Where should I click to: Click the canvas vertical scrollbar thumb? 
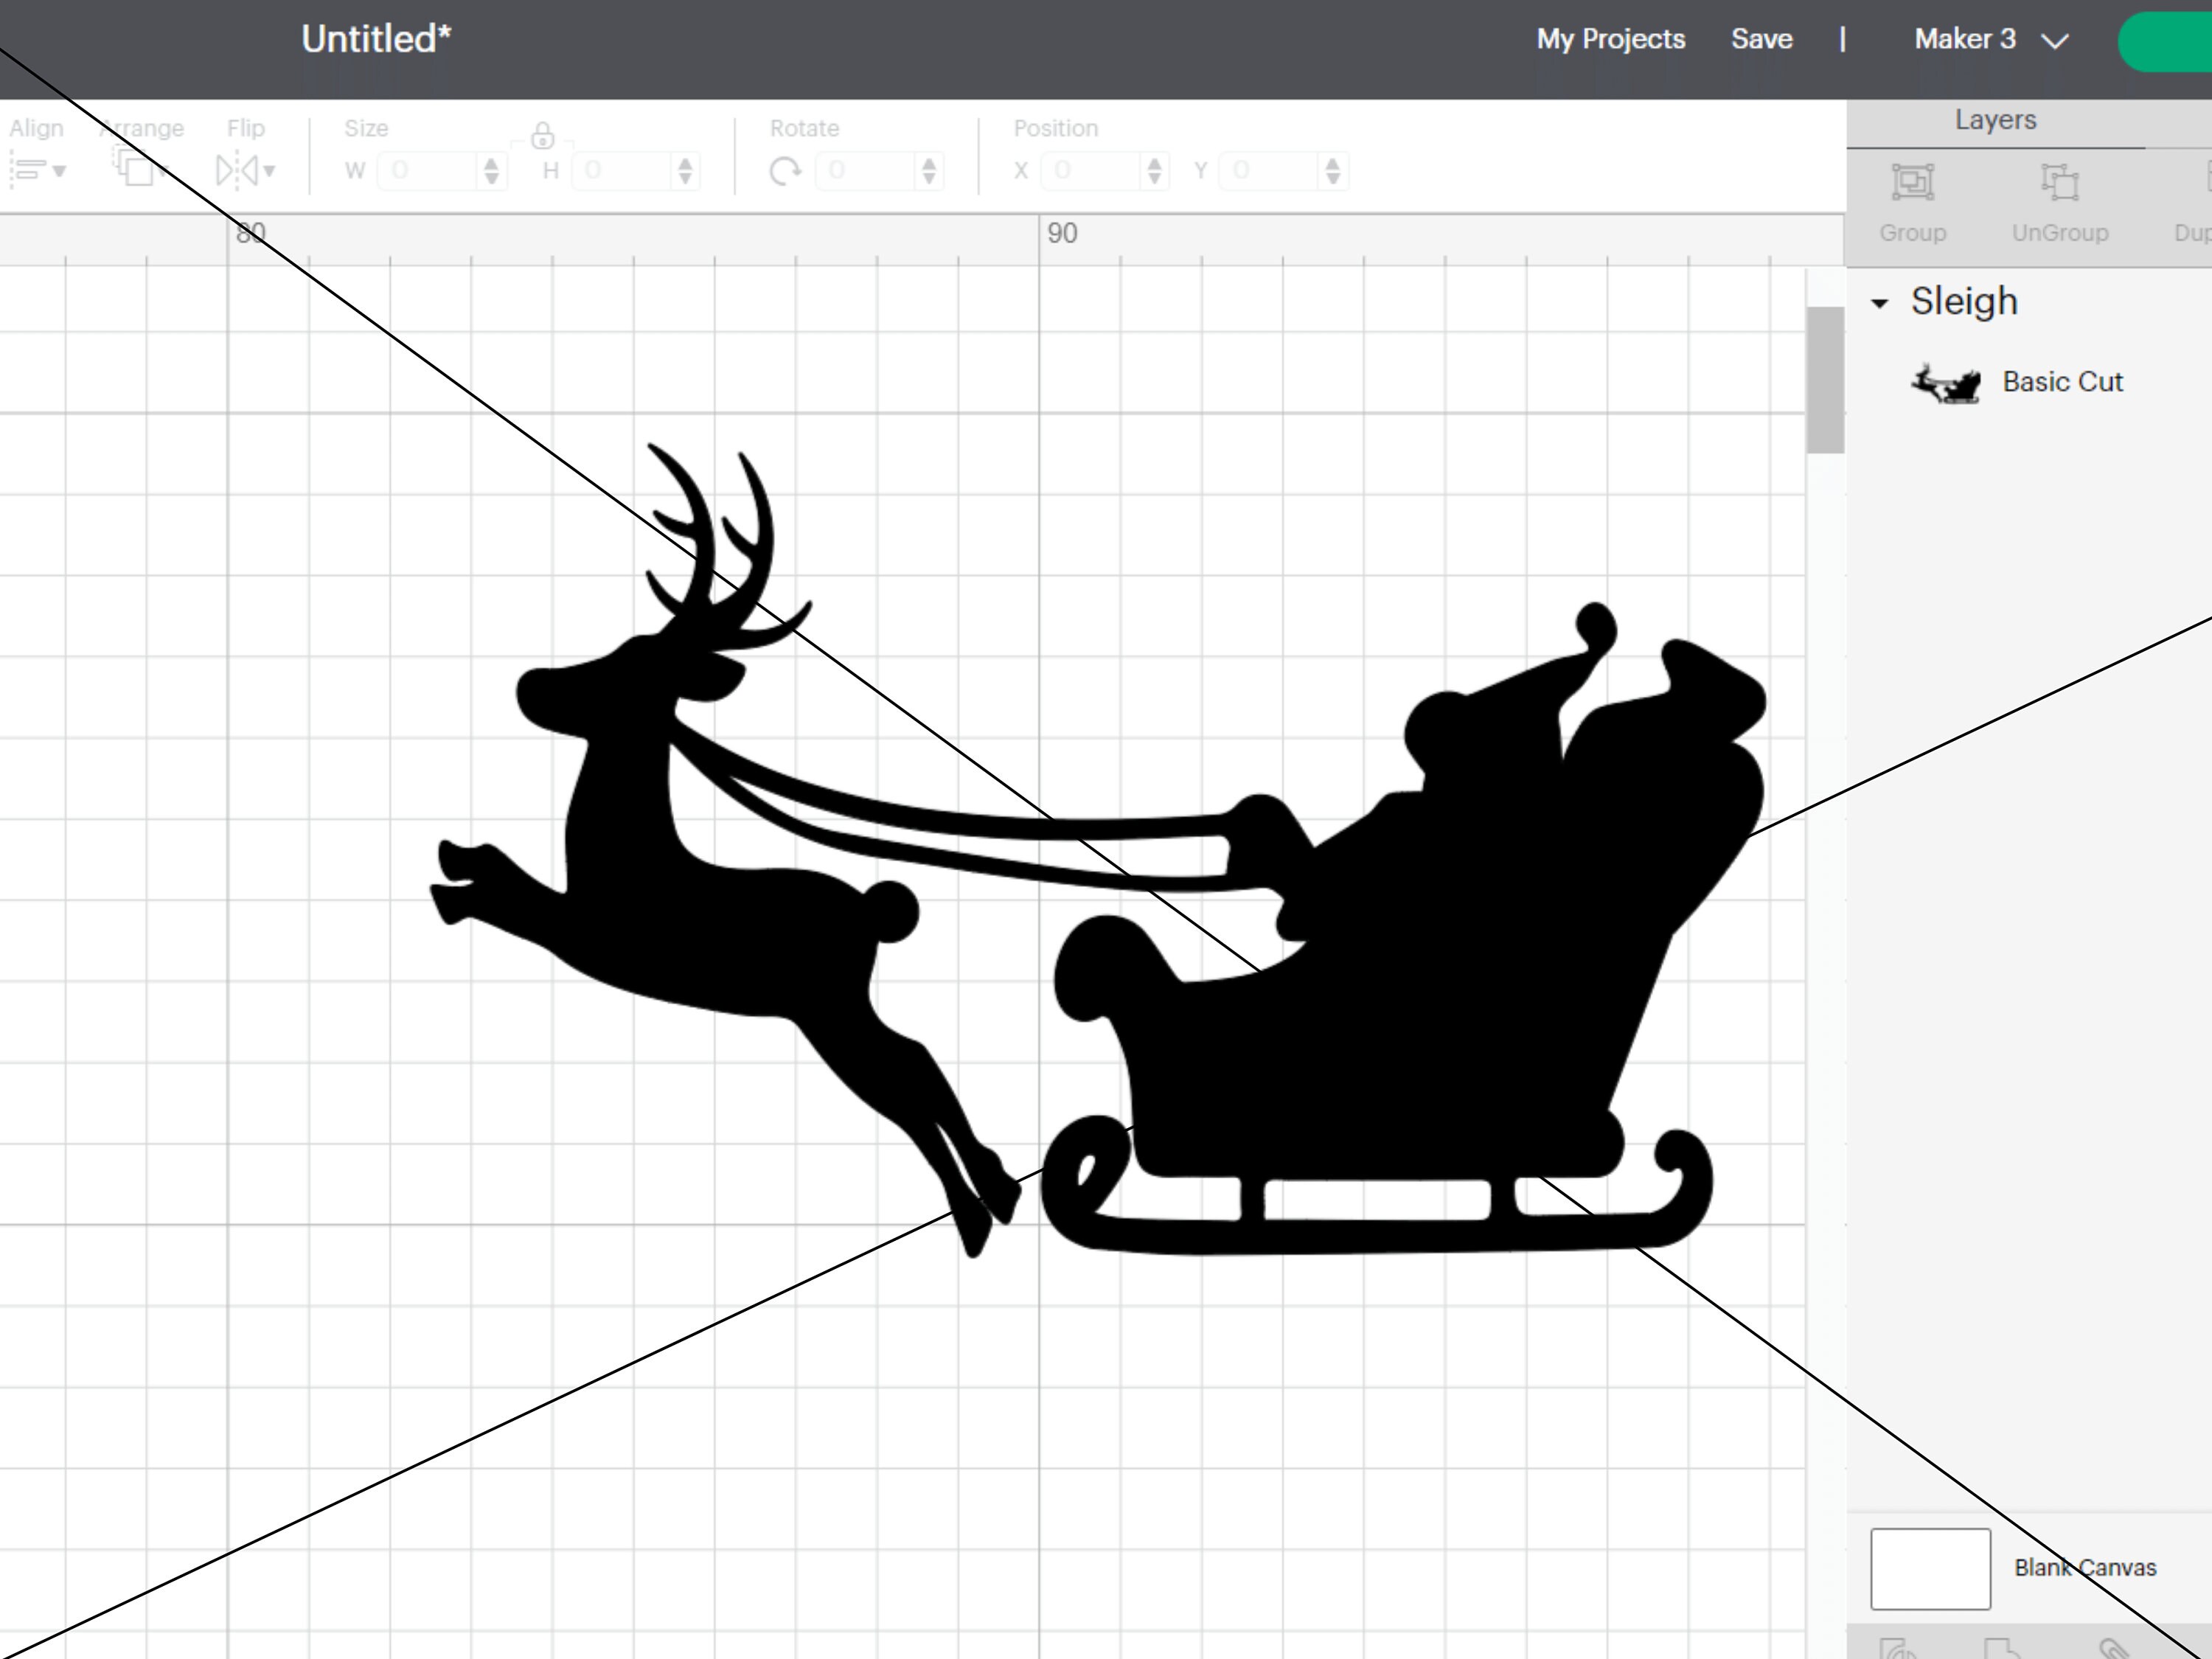[x=1826, y=380]
